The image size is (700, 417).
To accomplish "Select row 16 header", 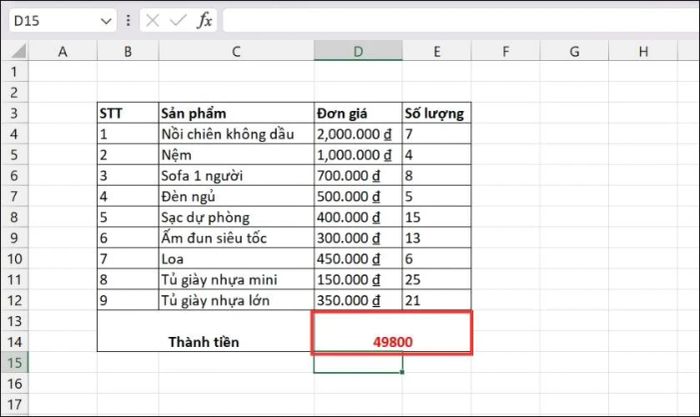I will 14,383.
